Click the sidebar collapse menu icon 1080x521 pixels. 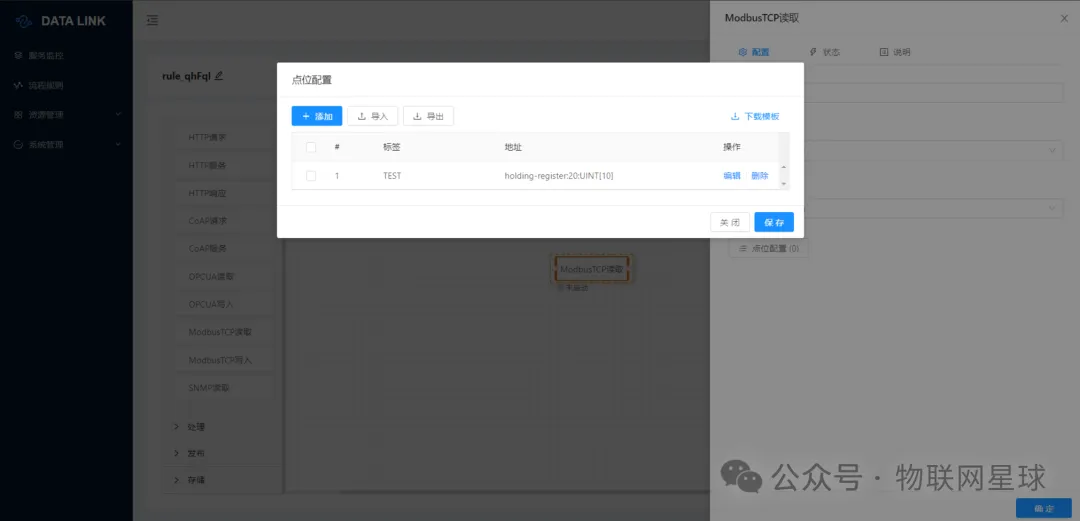(152, 20)
